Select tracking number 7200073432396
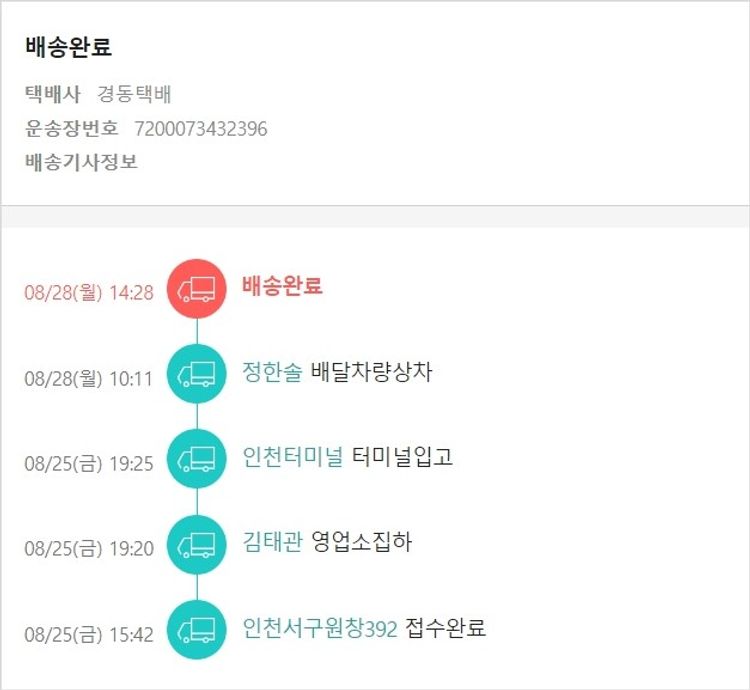Screen dimensions: 750x690 click(201, 129)
